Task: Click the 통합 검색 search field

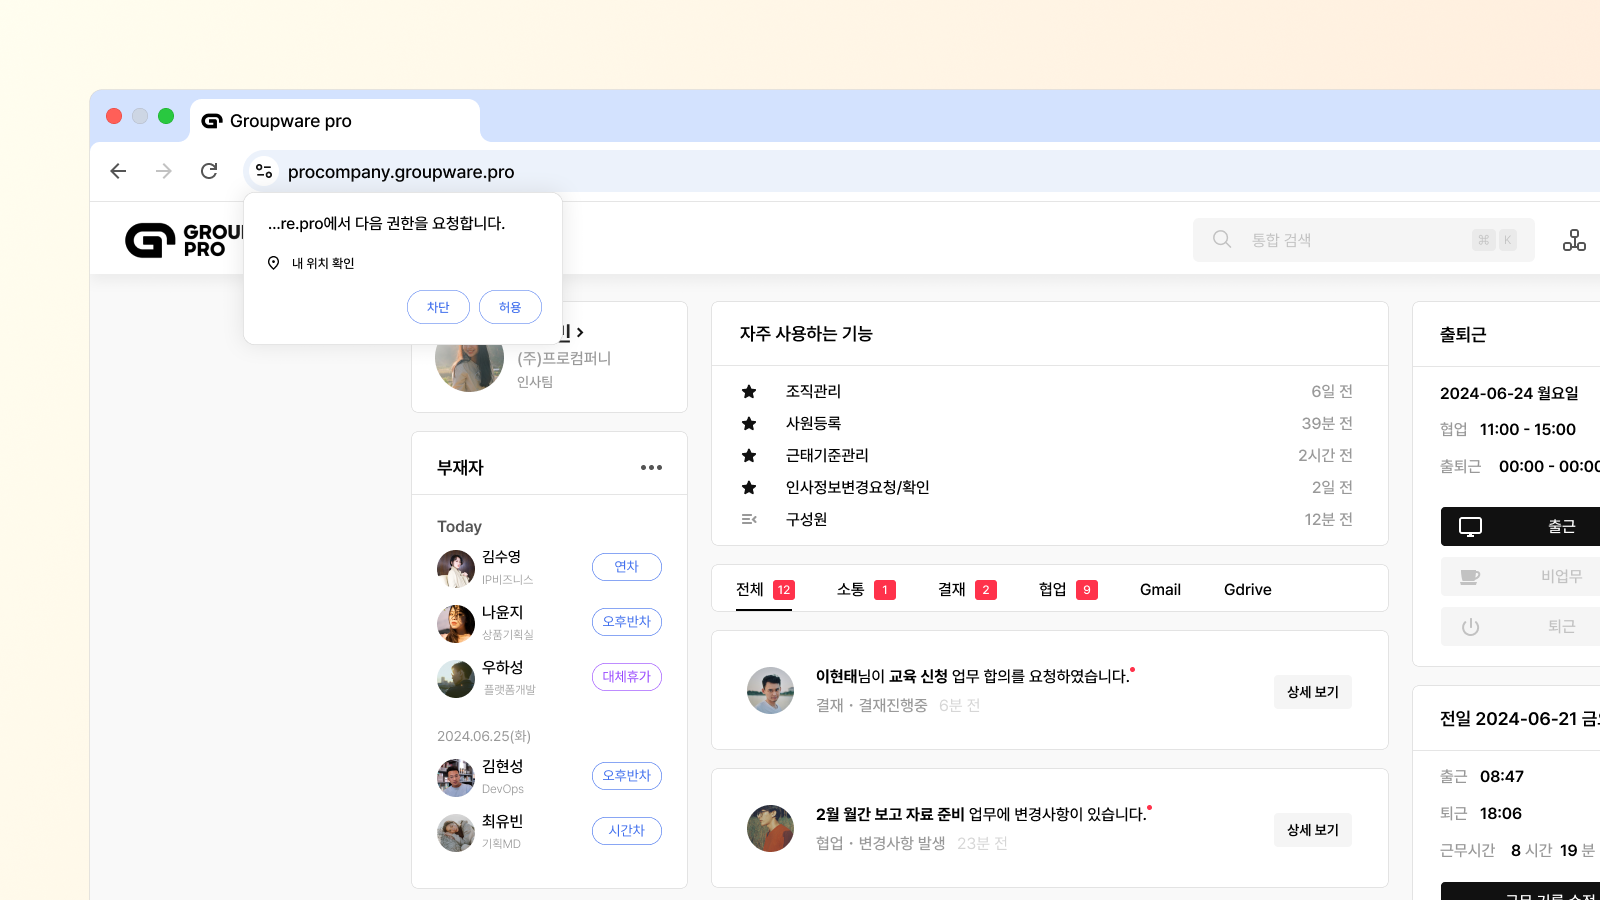Action: point(1364,240)
